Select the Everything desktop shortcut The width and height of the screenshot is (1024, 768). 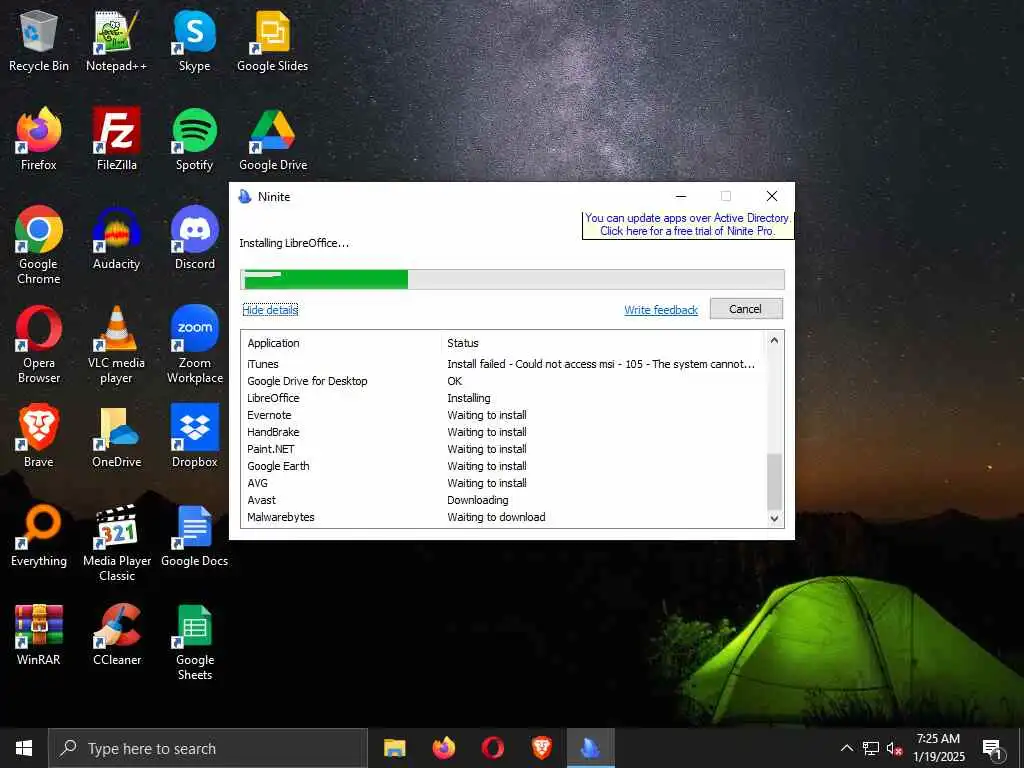[x=39, y=536]
